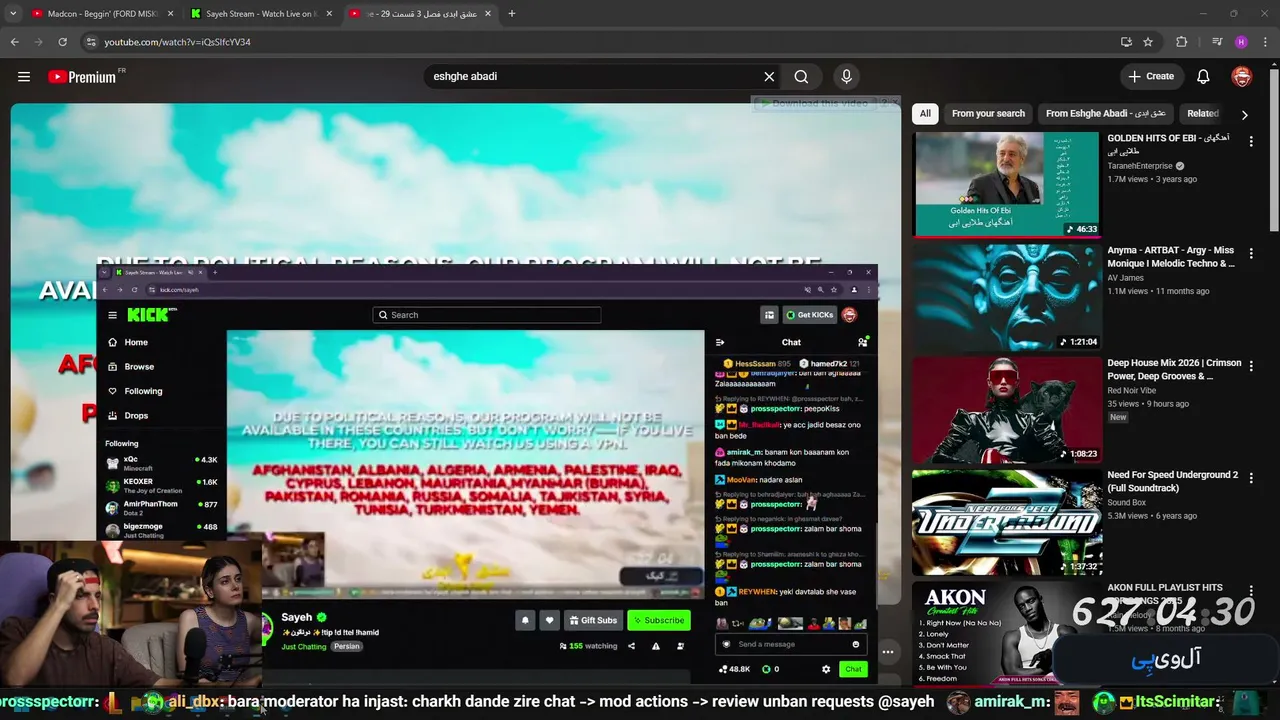Go to the YouTube Premium home logo
The image size is (1280, 720).
(82, 77)
